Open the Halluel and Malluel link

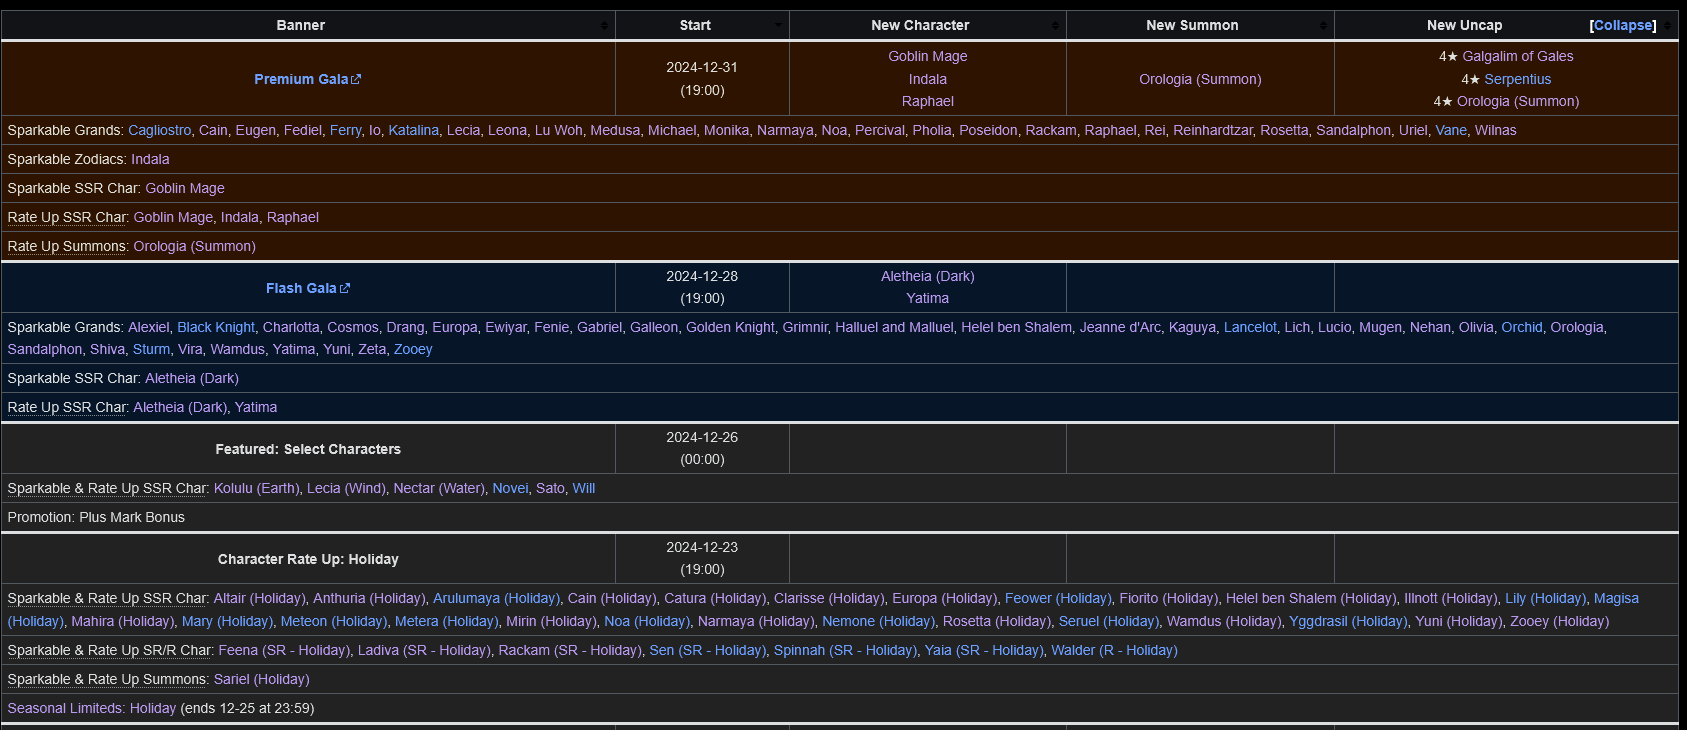point(894,327)
